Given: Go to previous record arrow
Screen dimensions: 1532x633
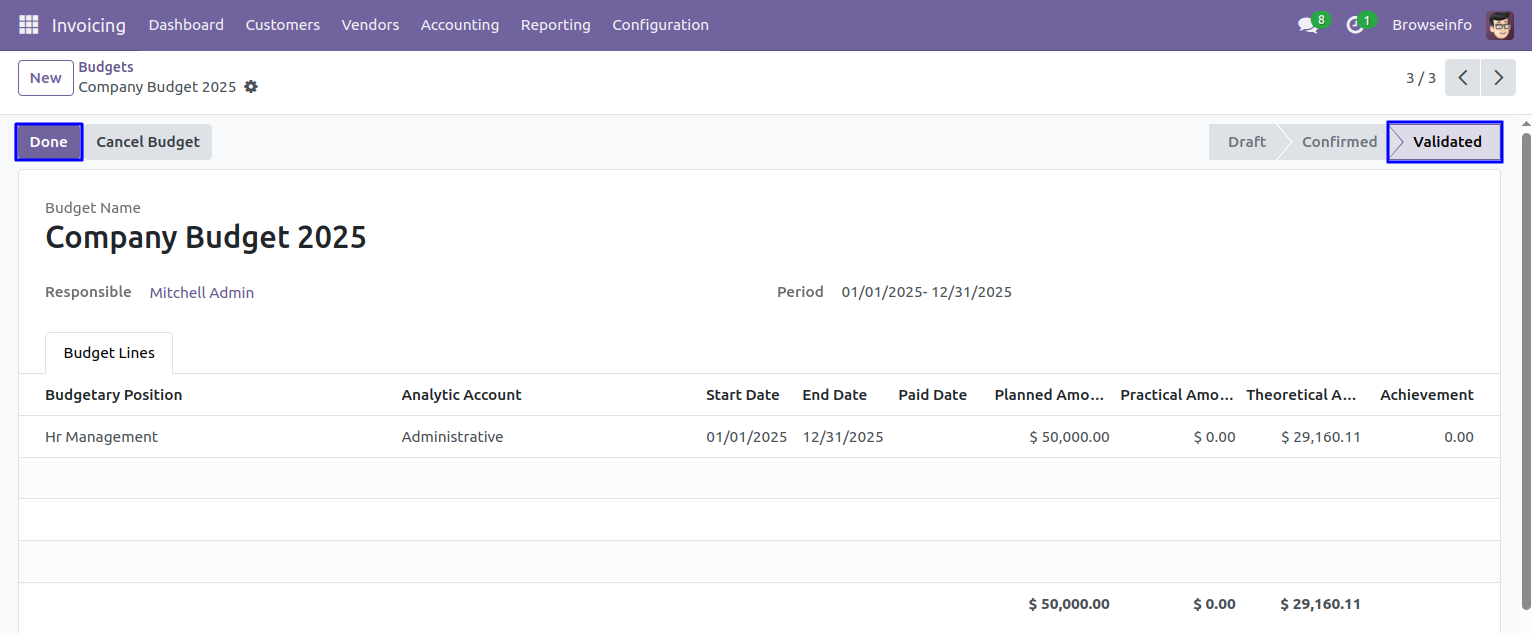Looking at the screenshot, I should coord(1462,78).
